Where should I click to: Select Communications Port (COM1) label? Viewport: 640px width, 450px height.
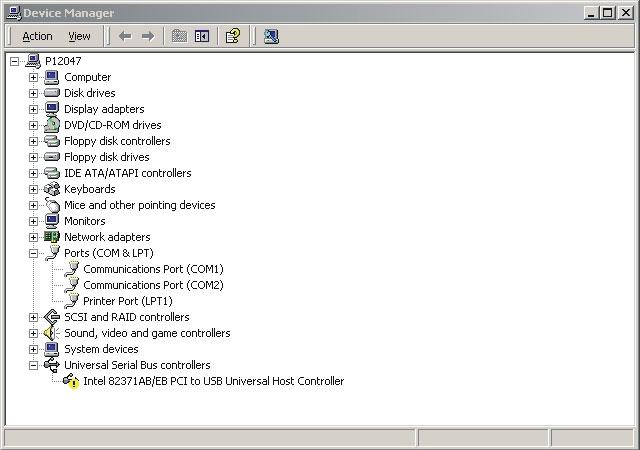(x=153, y=269)
